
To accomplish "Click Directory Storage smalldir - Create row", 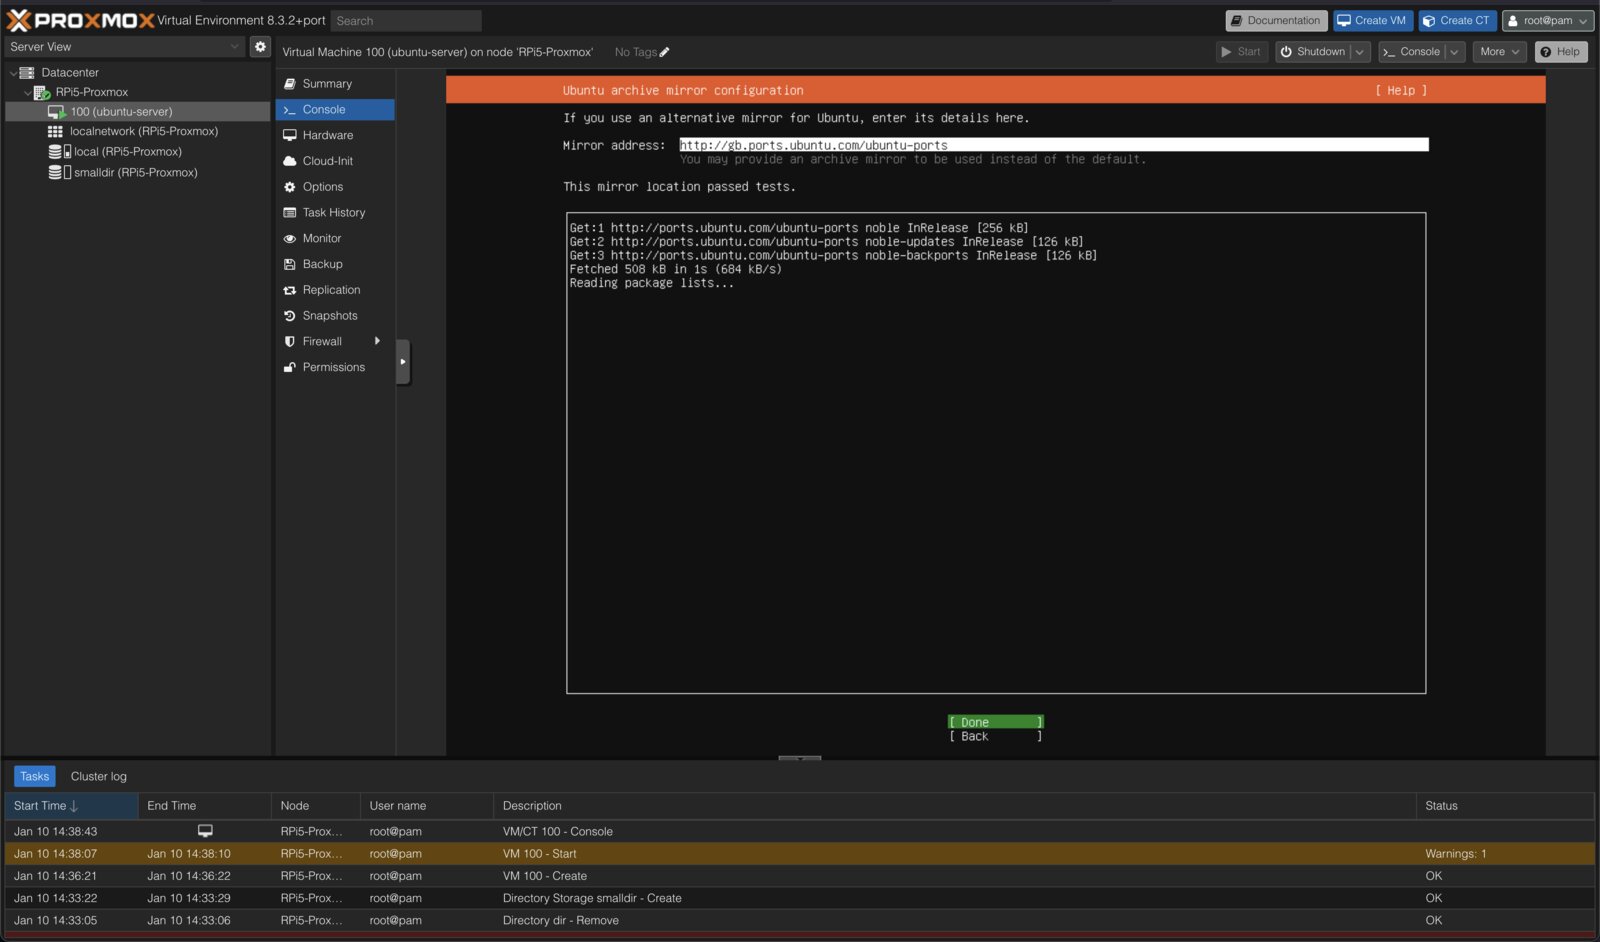I will pyautogui.click(x=799, y=898).
